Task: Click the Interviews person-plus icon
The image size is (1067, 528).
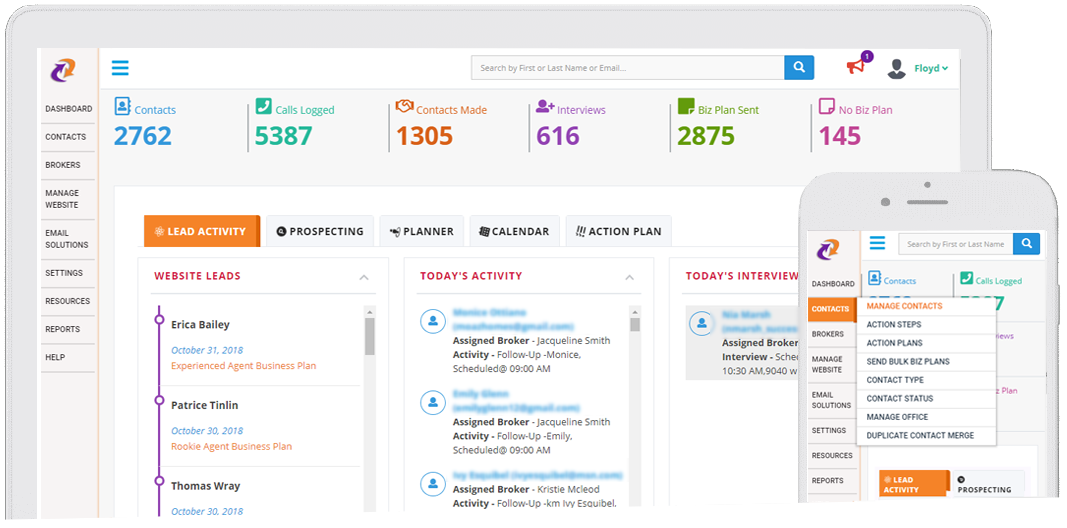Action: tap(545, 107)
